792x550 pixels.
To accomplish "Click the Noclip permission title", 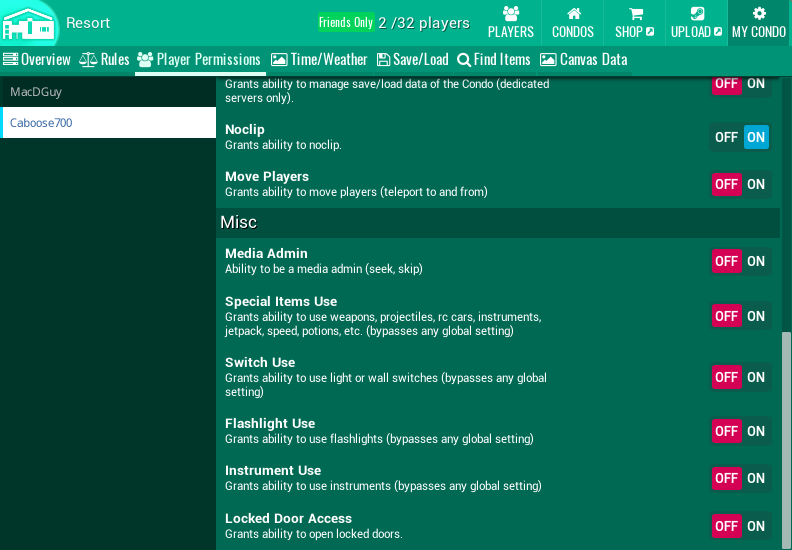I will tap(245, 130).
